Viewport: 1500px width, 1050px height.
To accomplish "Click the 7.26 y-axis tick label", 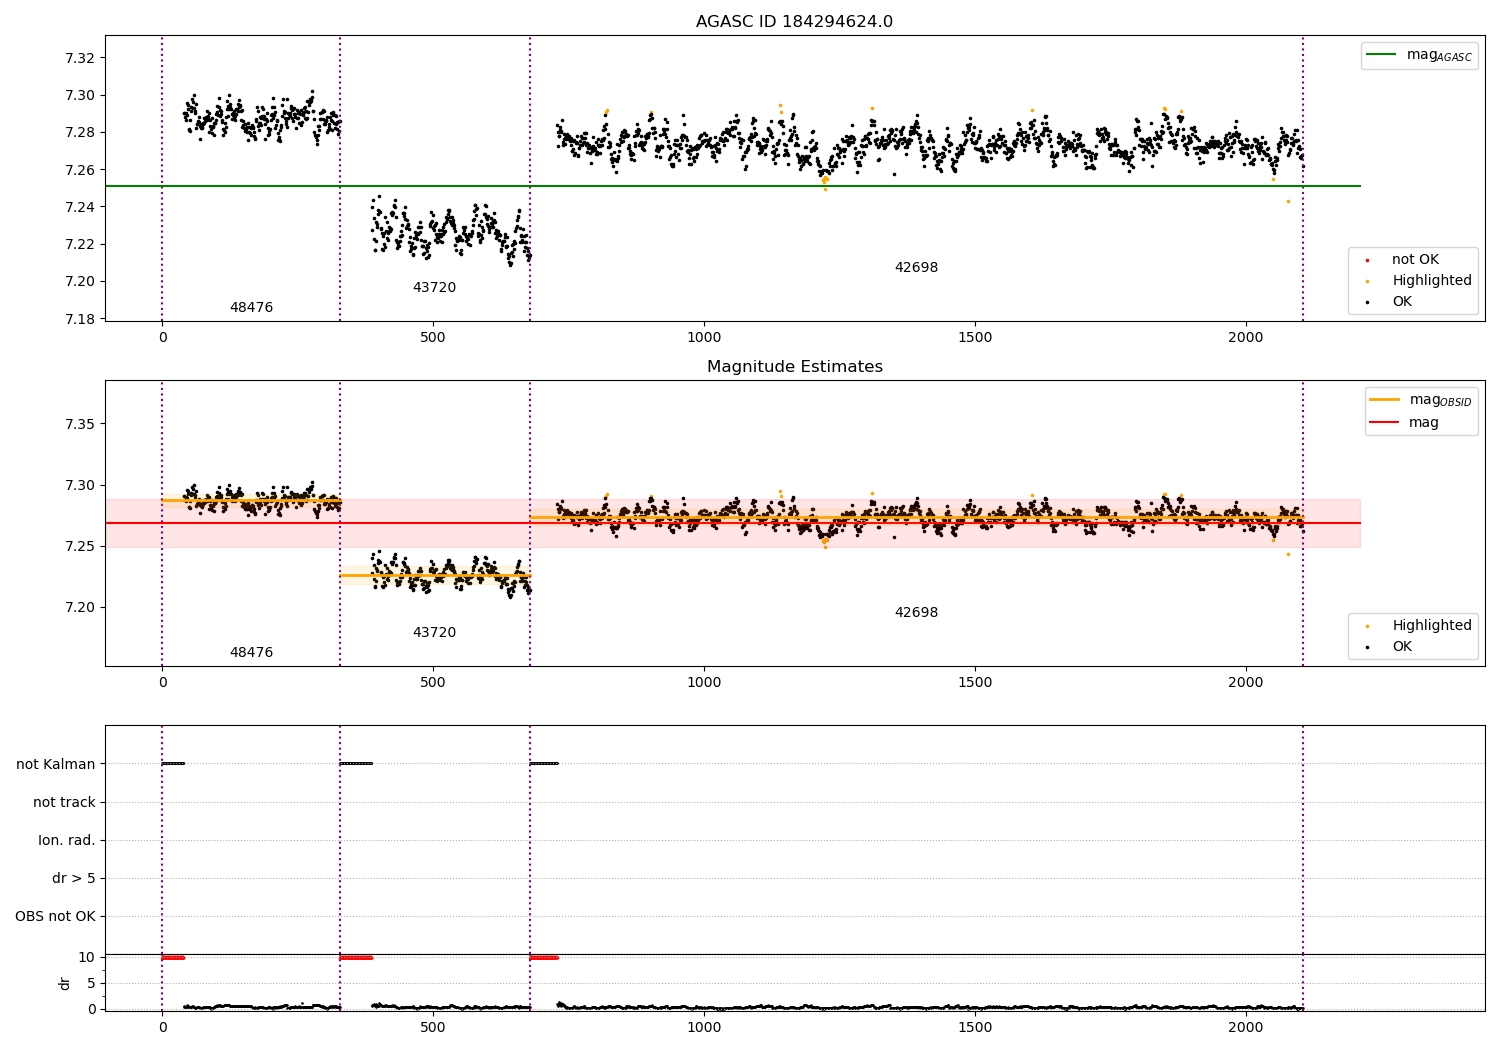I will click(79, 170).
